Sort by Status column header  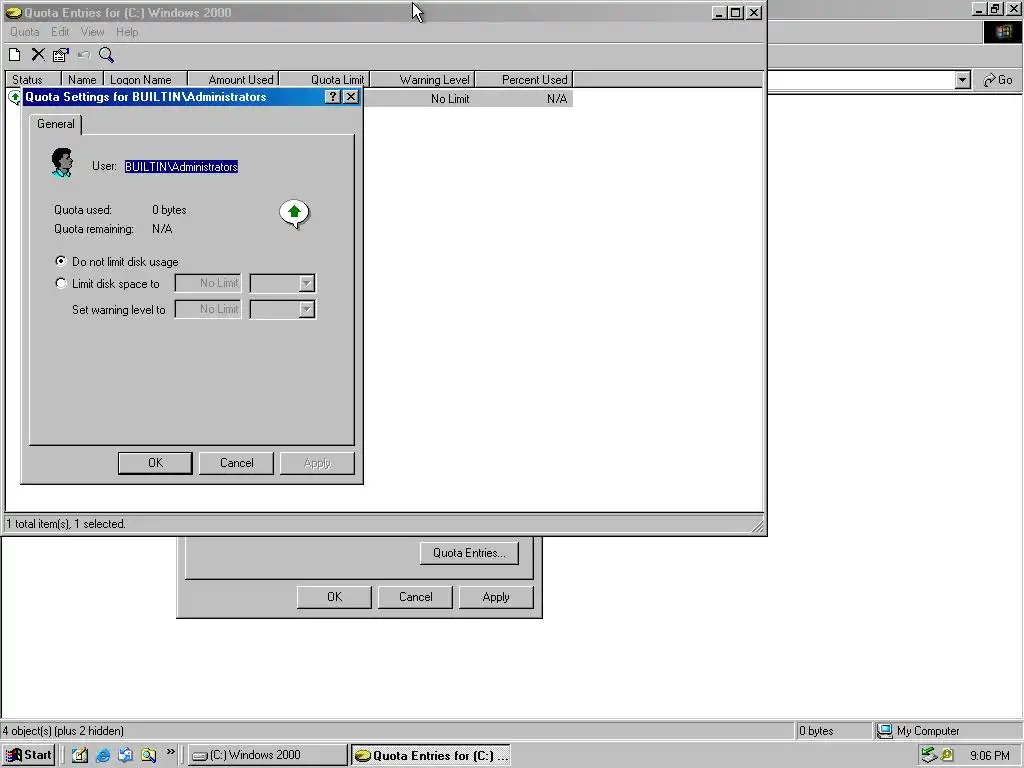(33, 80)
